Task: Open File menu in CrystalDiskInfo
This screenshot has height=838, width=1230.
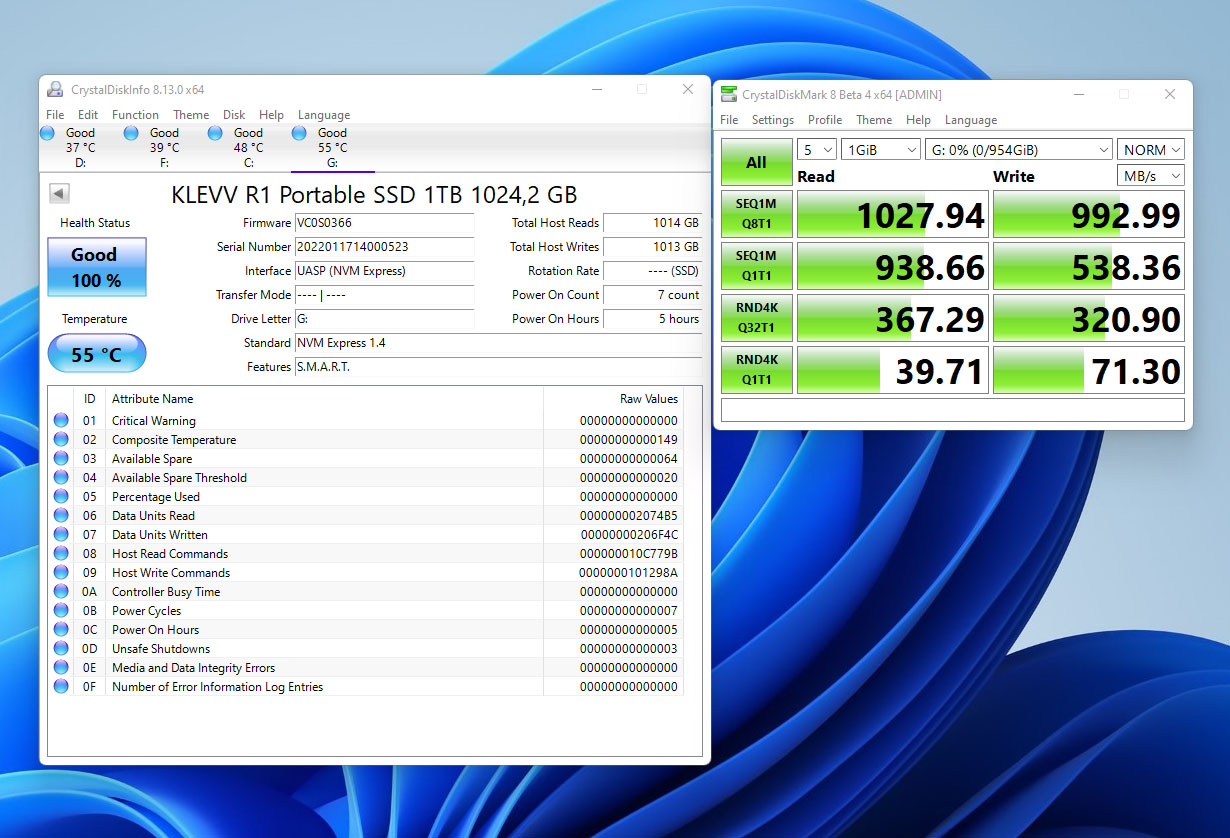Action: 55,115
